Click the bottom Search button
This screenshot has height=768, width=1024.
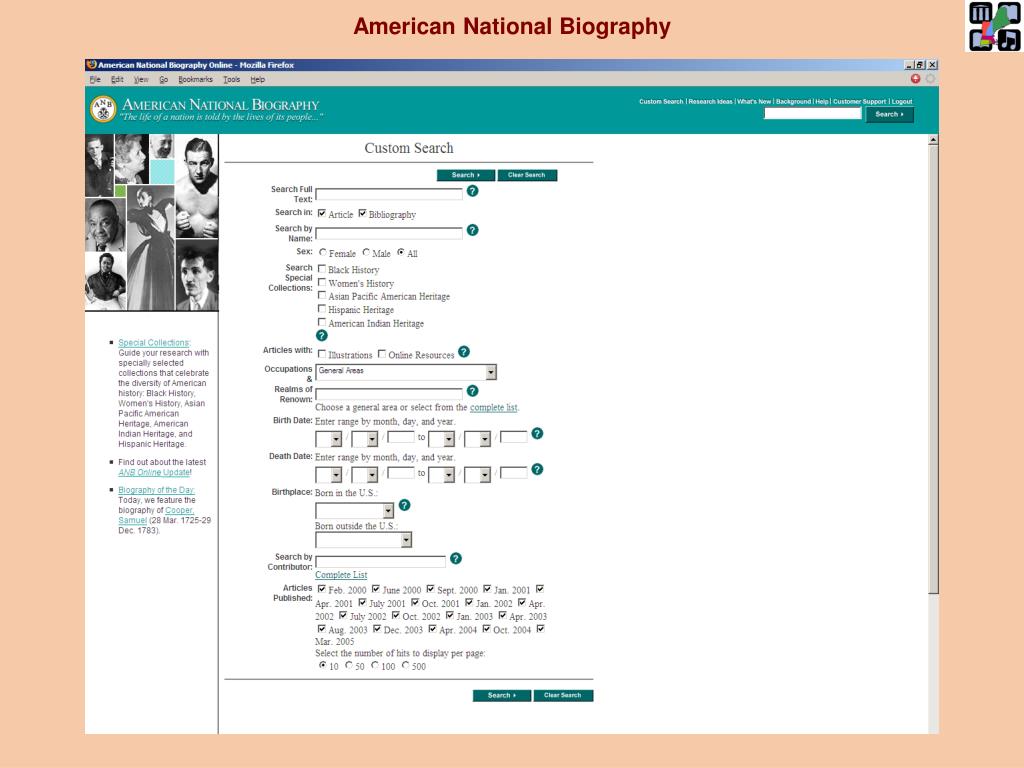point(502,696)
